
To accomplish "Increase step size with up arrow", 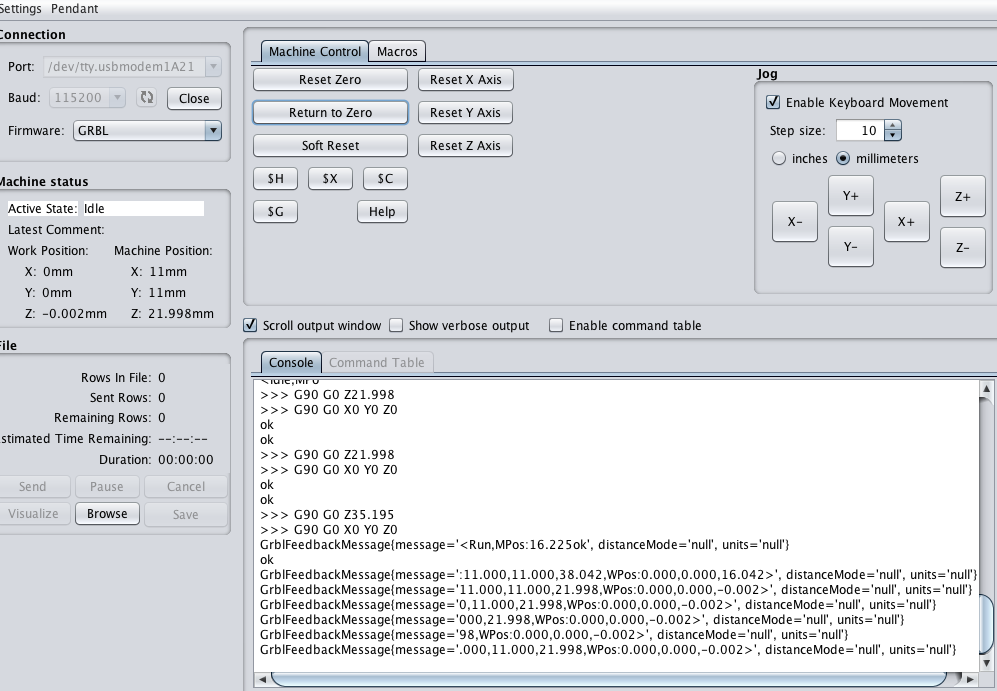I will point(893,125).
